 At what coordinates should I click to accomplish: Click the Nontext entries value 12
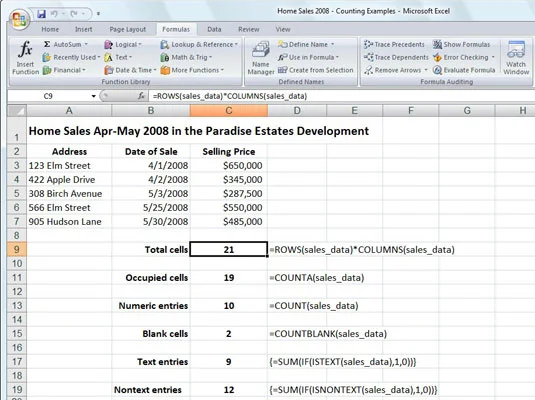(229, 390)
